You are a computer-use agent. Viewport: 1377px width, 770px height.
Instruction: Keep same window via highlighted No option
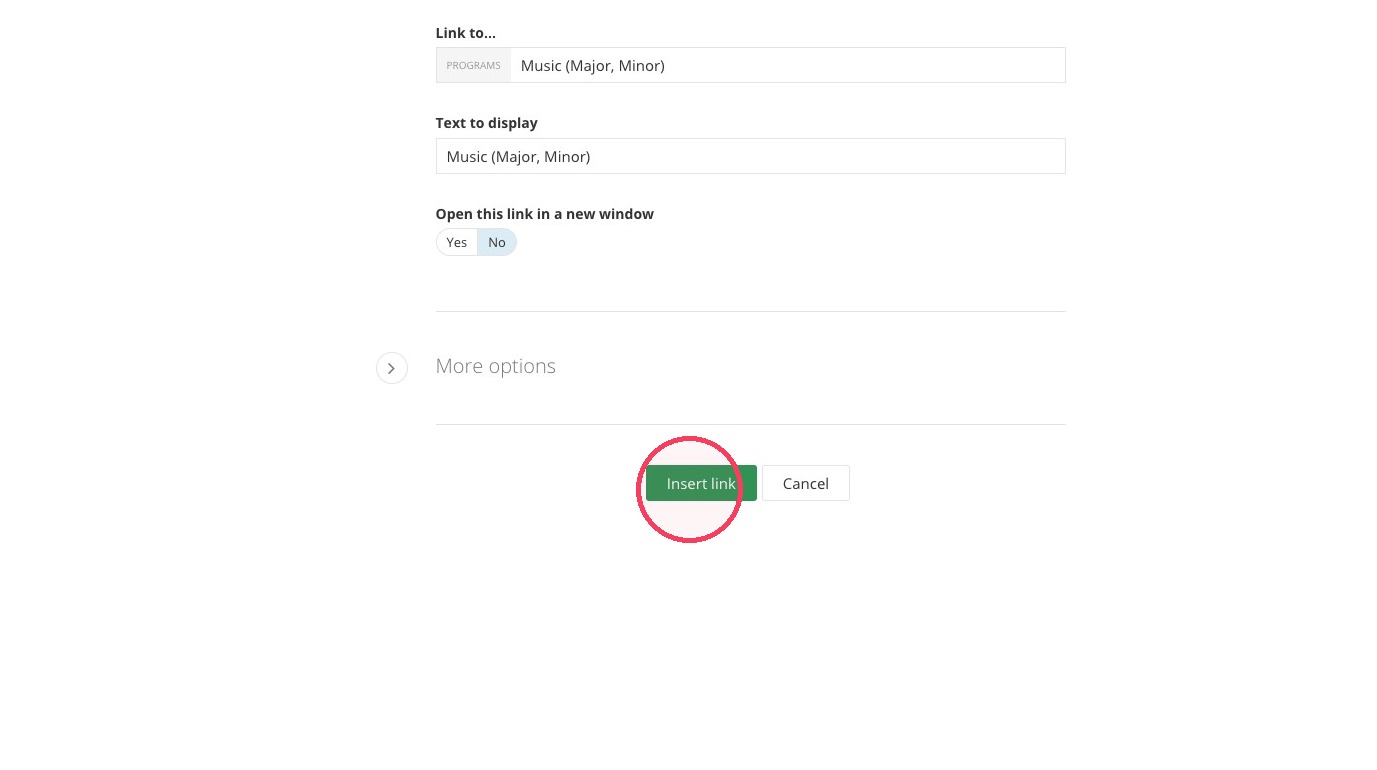(497, 242)
